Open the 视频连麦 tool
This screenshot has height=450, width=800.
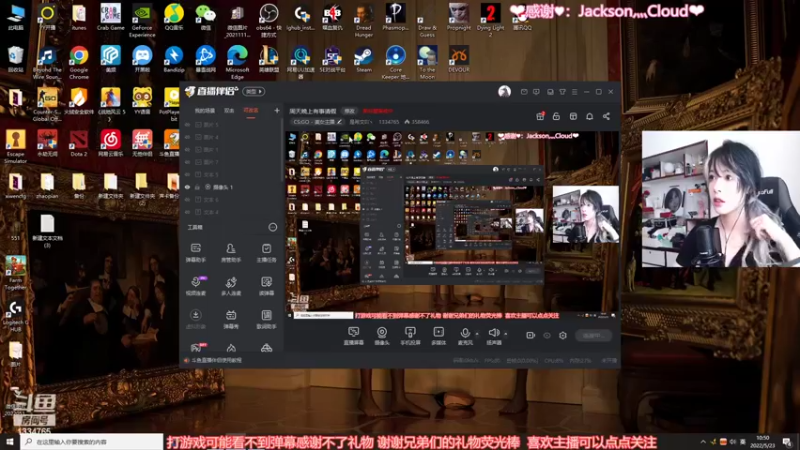(195, 286)
